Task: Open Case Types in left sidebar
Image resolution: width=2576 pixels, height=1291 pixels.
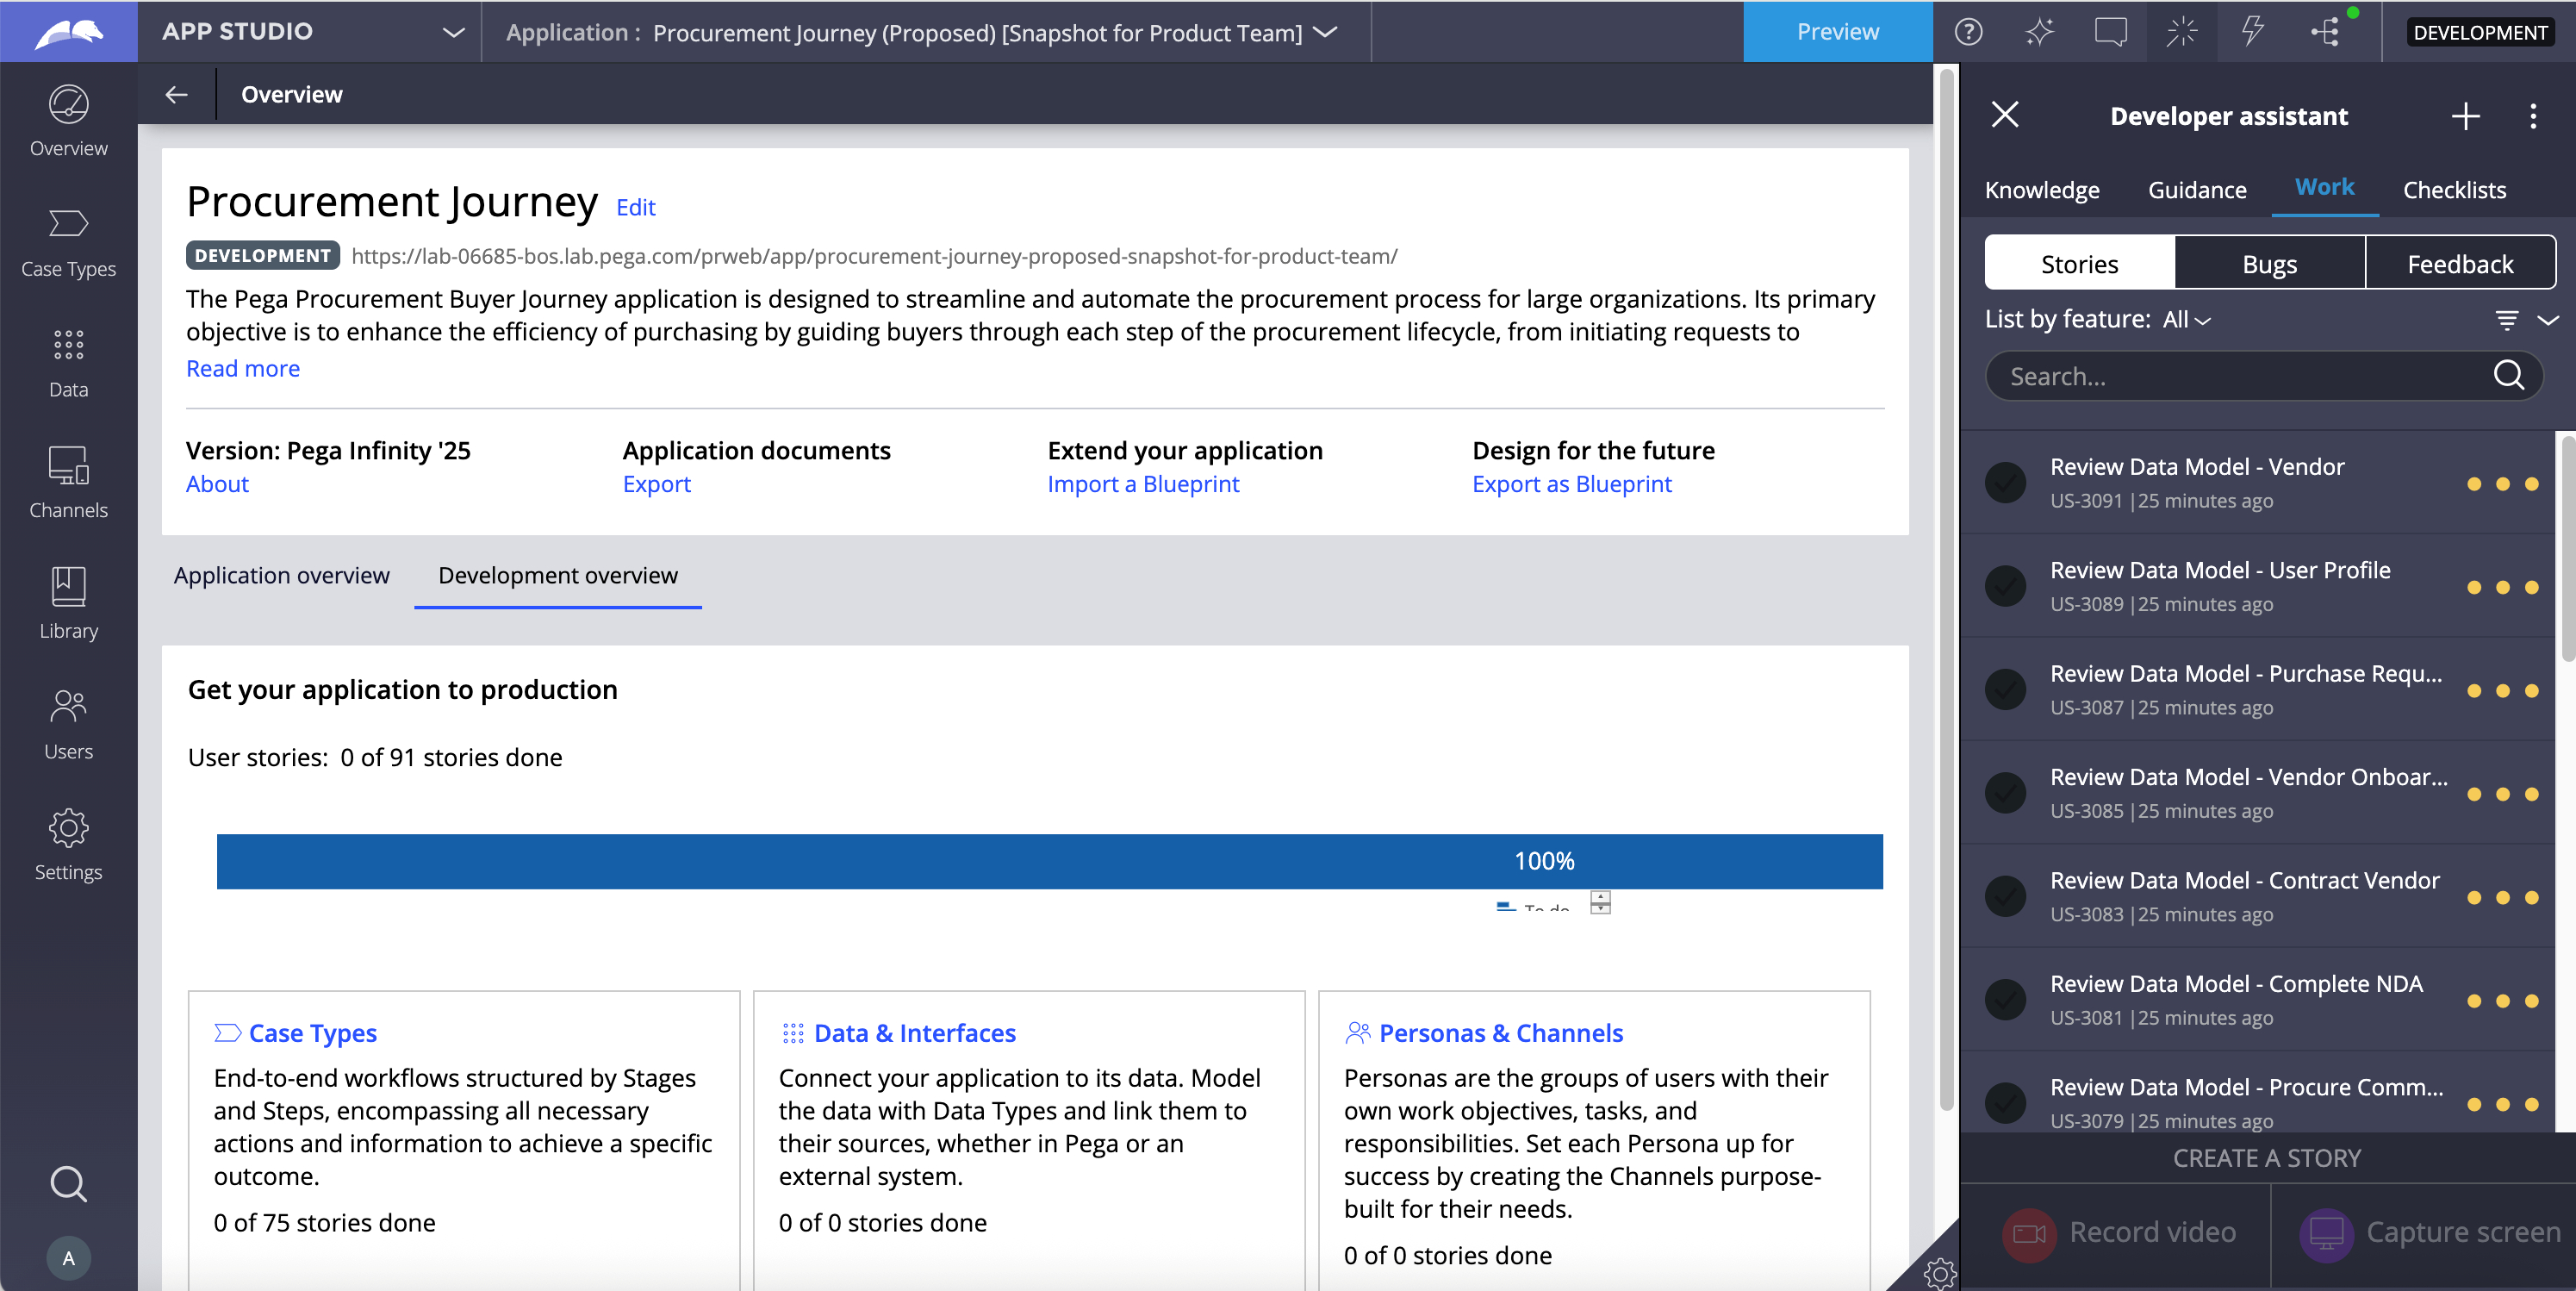Action: [x=68, y=242]
